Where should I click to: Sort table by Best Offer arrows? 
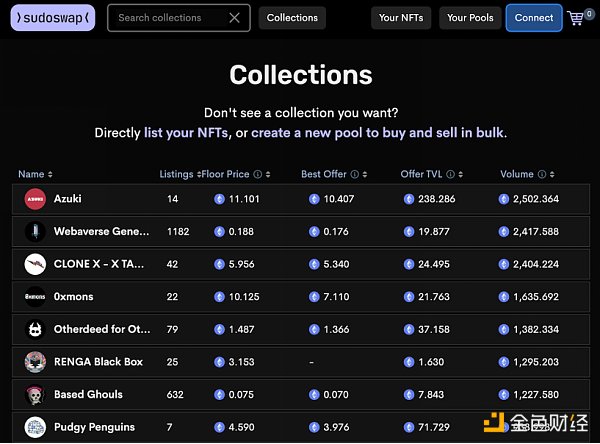365,175
